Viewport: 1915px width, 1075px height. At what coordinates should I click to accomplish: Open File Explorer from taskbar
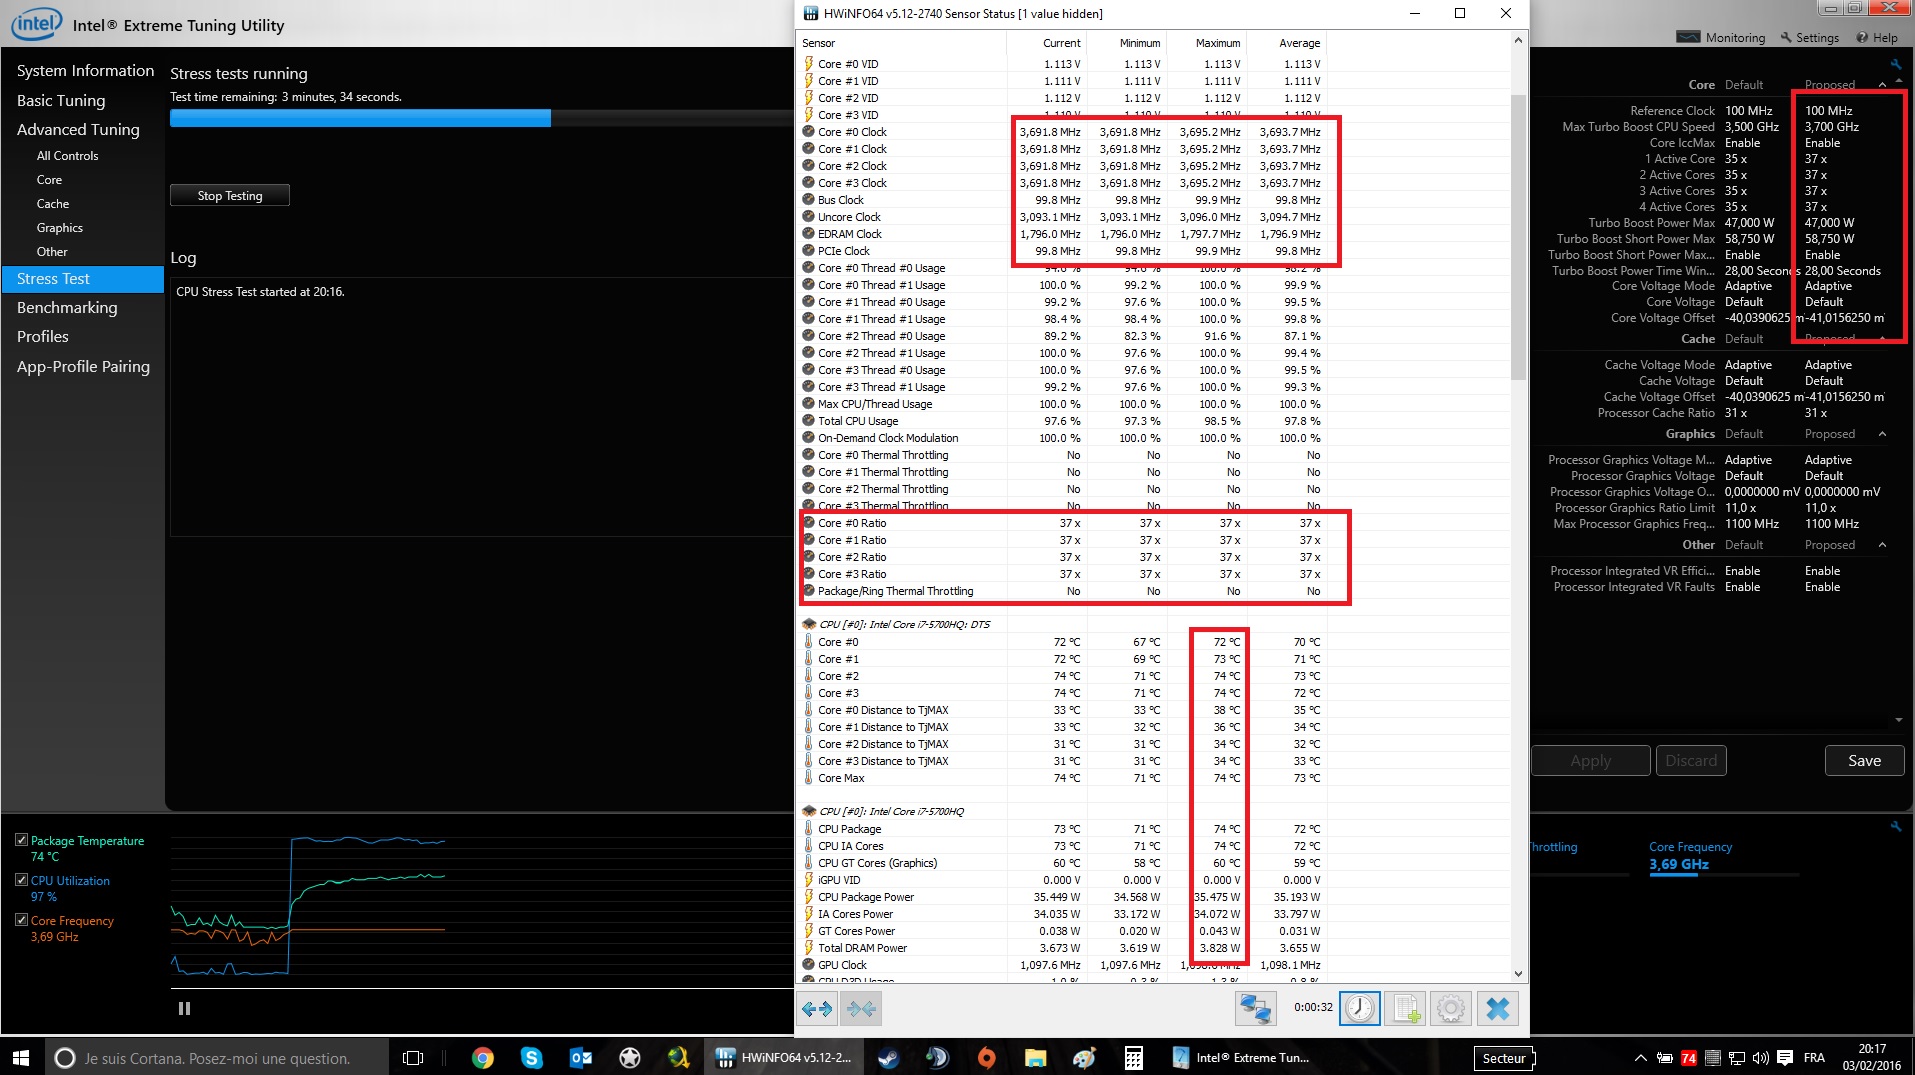point(1035,1057)
